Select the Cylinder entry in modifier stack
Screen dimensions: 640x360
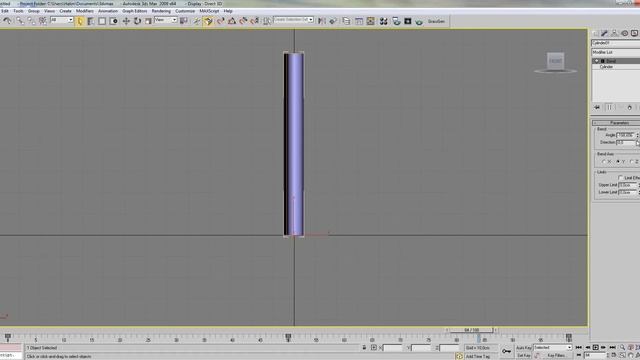[x=606, y=67]
